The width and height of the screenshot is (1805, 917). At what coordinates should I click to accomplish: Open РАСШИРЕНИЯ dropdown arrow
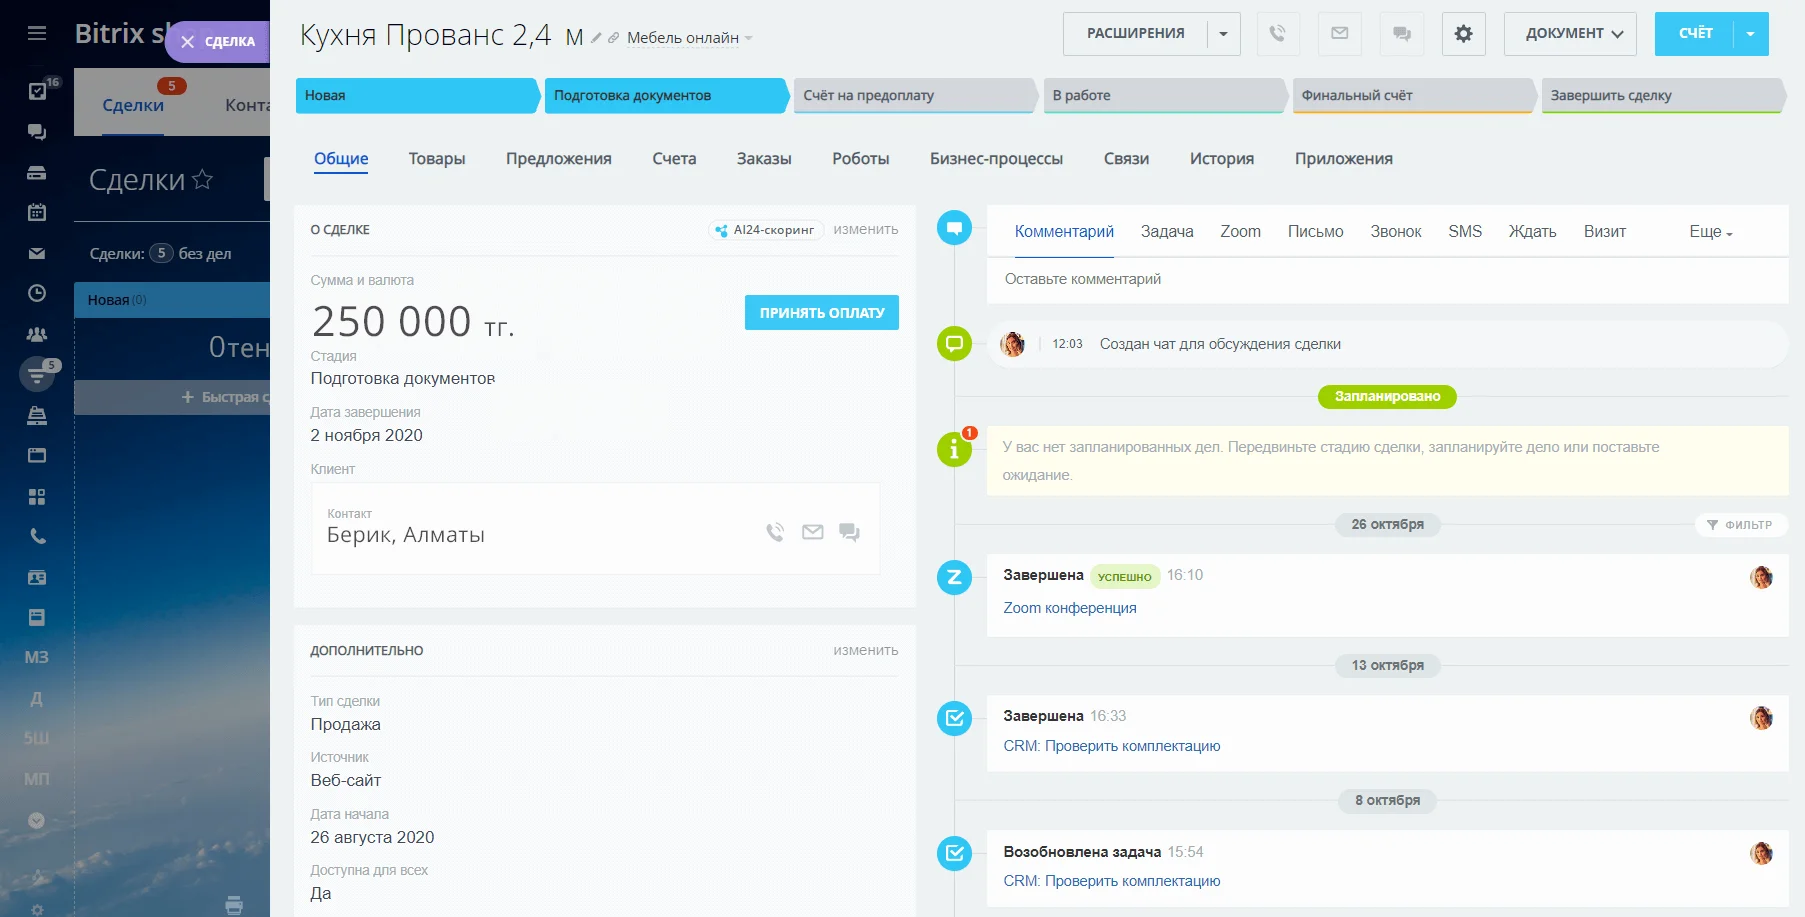[1223, 34]
